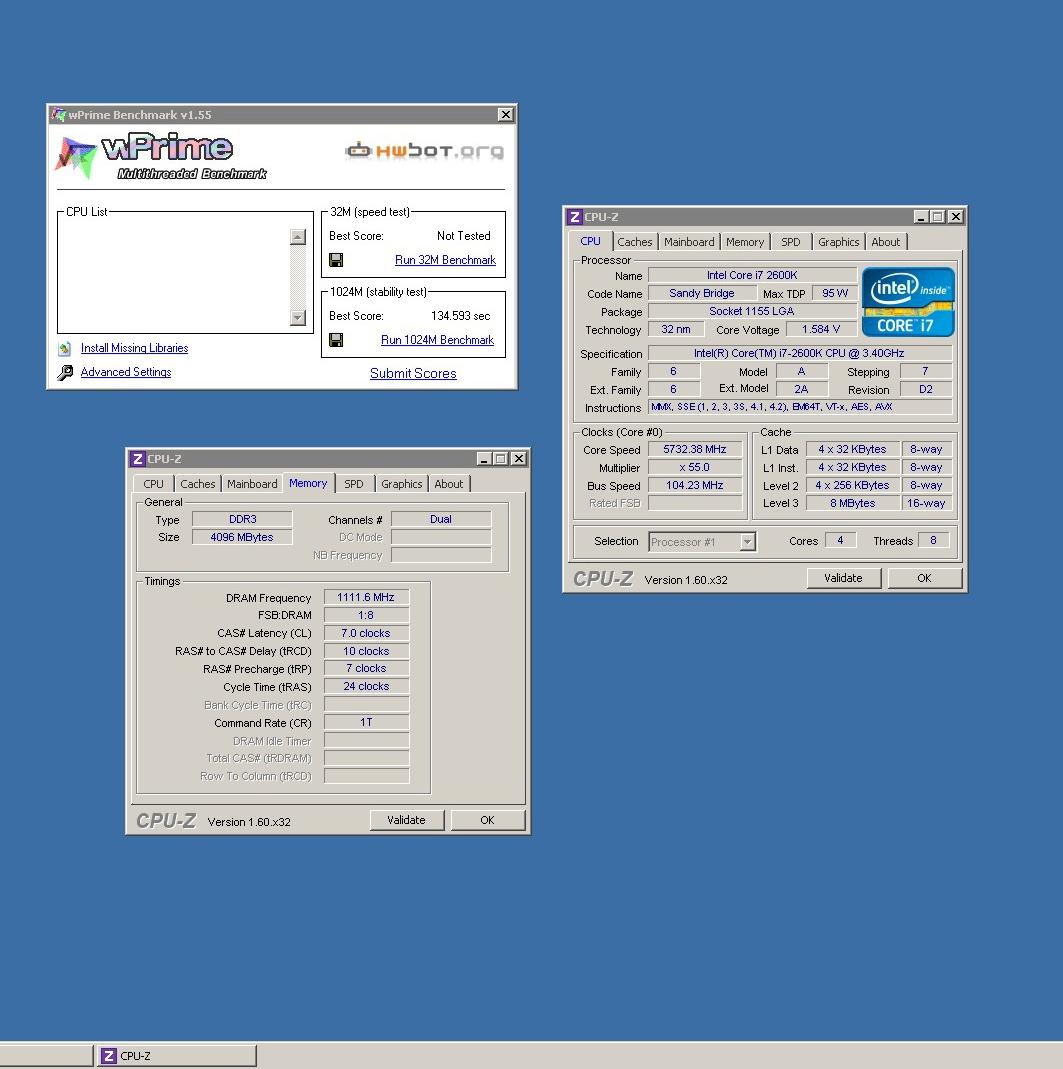The height and width of the screenshot is (1069, 1063).
Task: Click the Sandy Bridge code name field
Action: click(702, 293)
